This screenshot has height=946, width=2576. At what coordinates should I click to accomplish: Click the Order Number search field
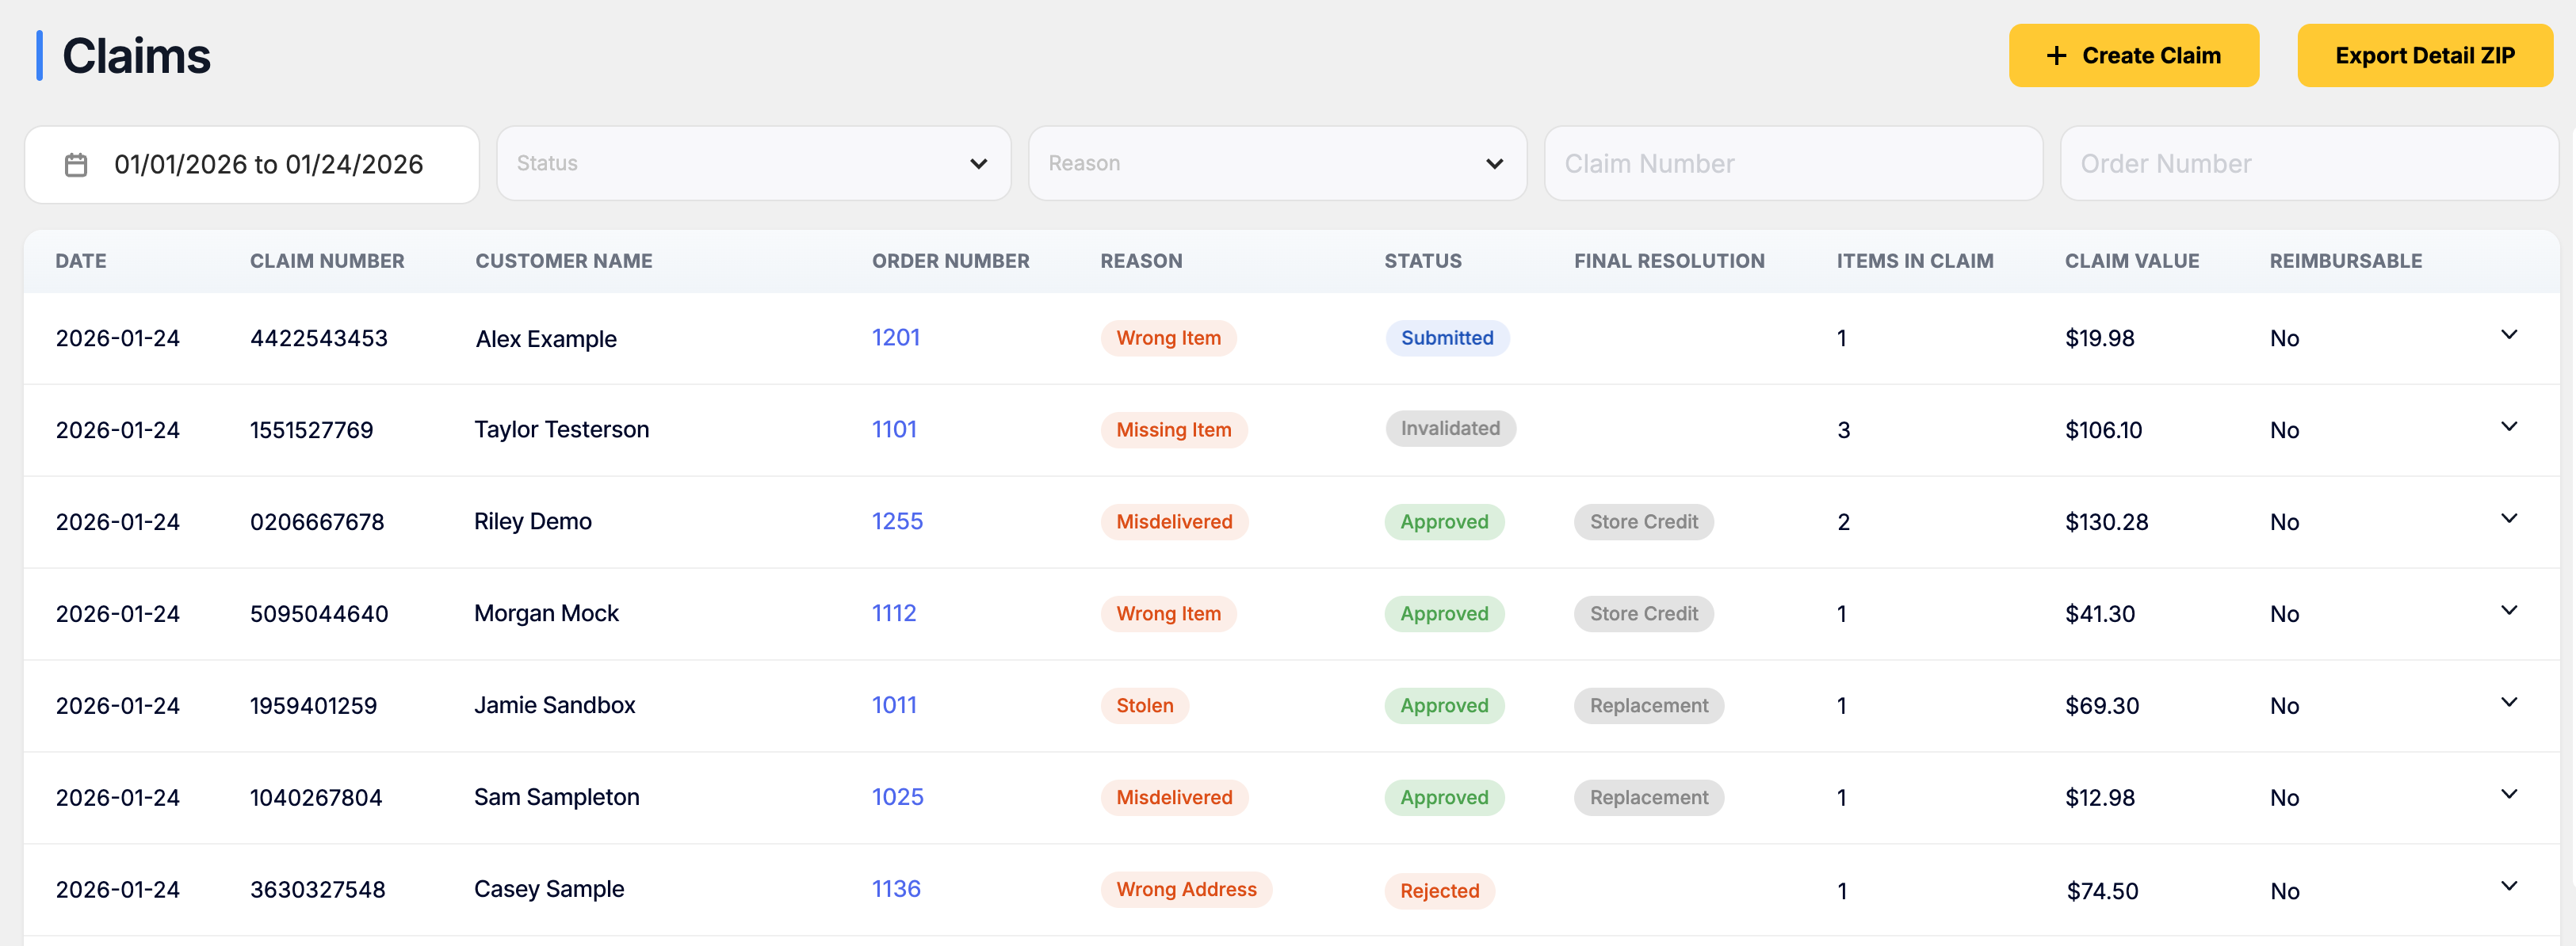2308,163
